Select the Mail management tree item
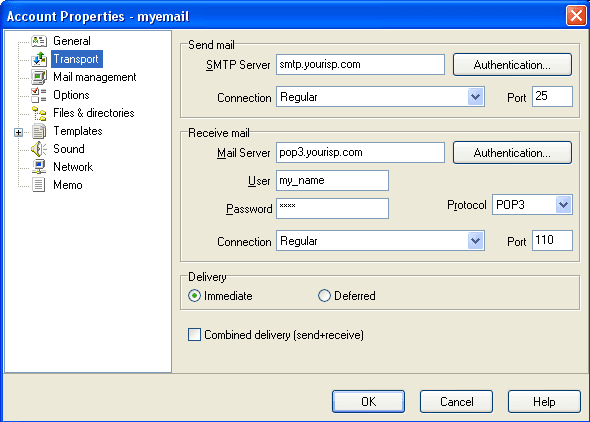590x422 pixels. pos(94,77)
